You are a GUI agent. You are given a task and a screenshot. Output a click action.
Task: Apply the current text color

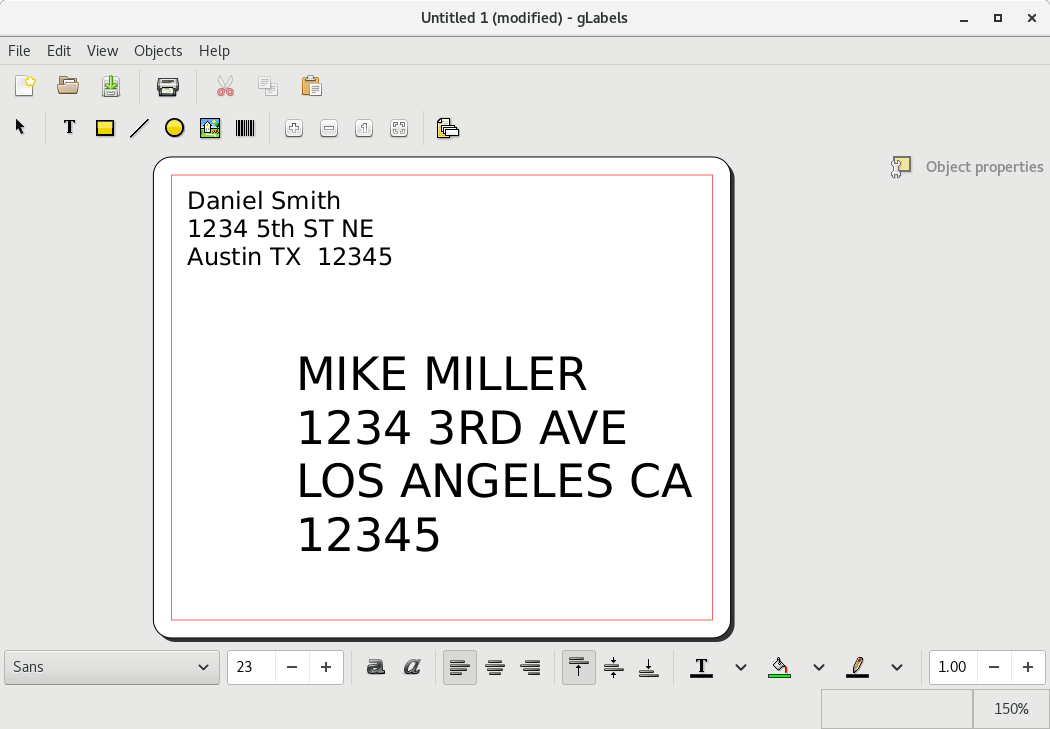click(701, 667)
